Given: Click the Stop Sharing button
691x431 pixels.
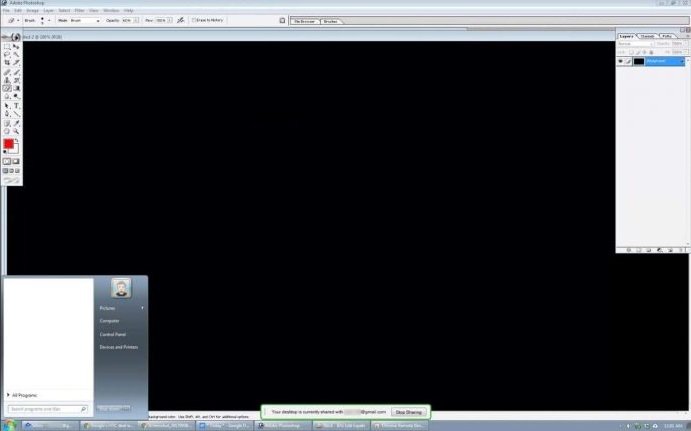Looking at the screenshot, I should pyautogui.click(x=408, y=411).
